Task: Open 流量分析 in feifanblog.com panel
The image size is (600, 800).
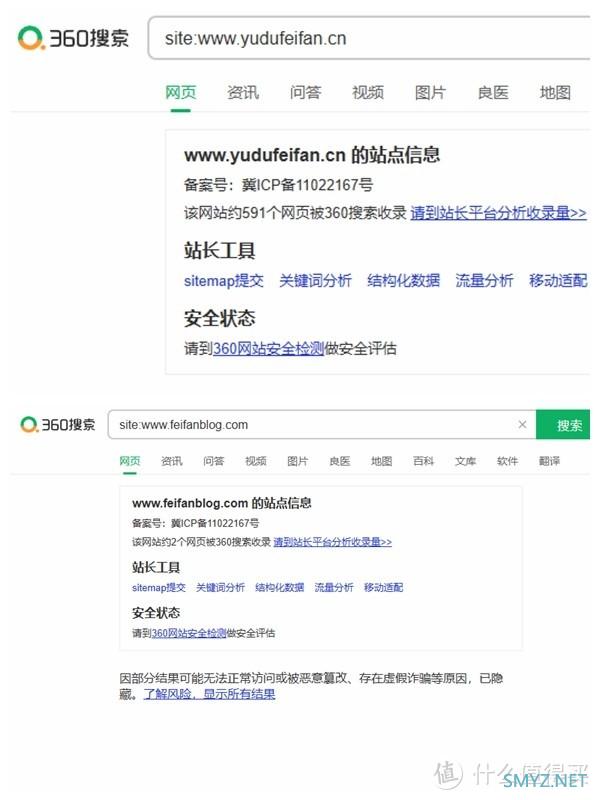Action: pos(334,588)
